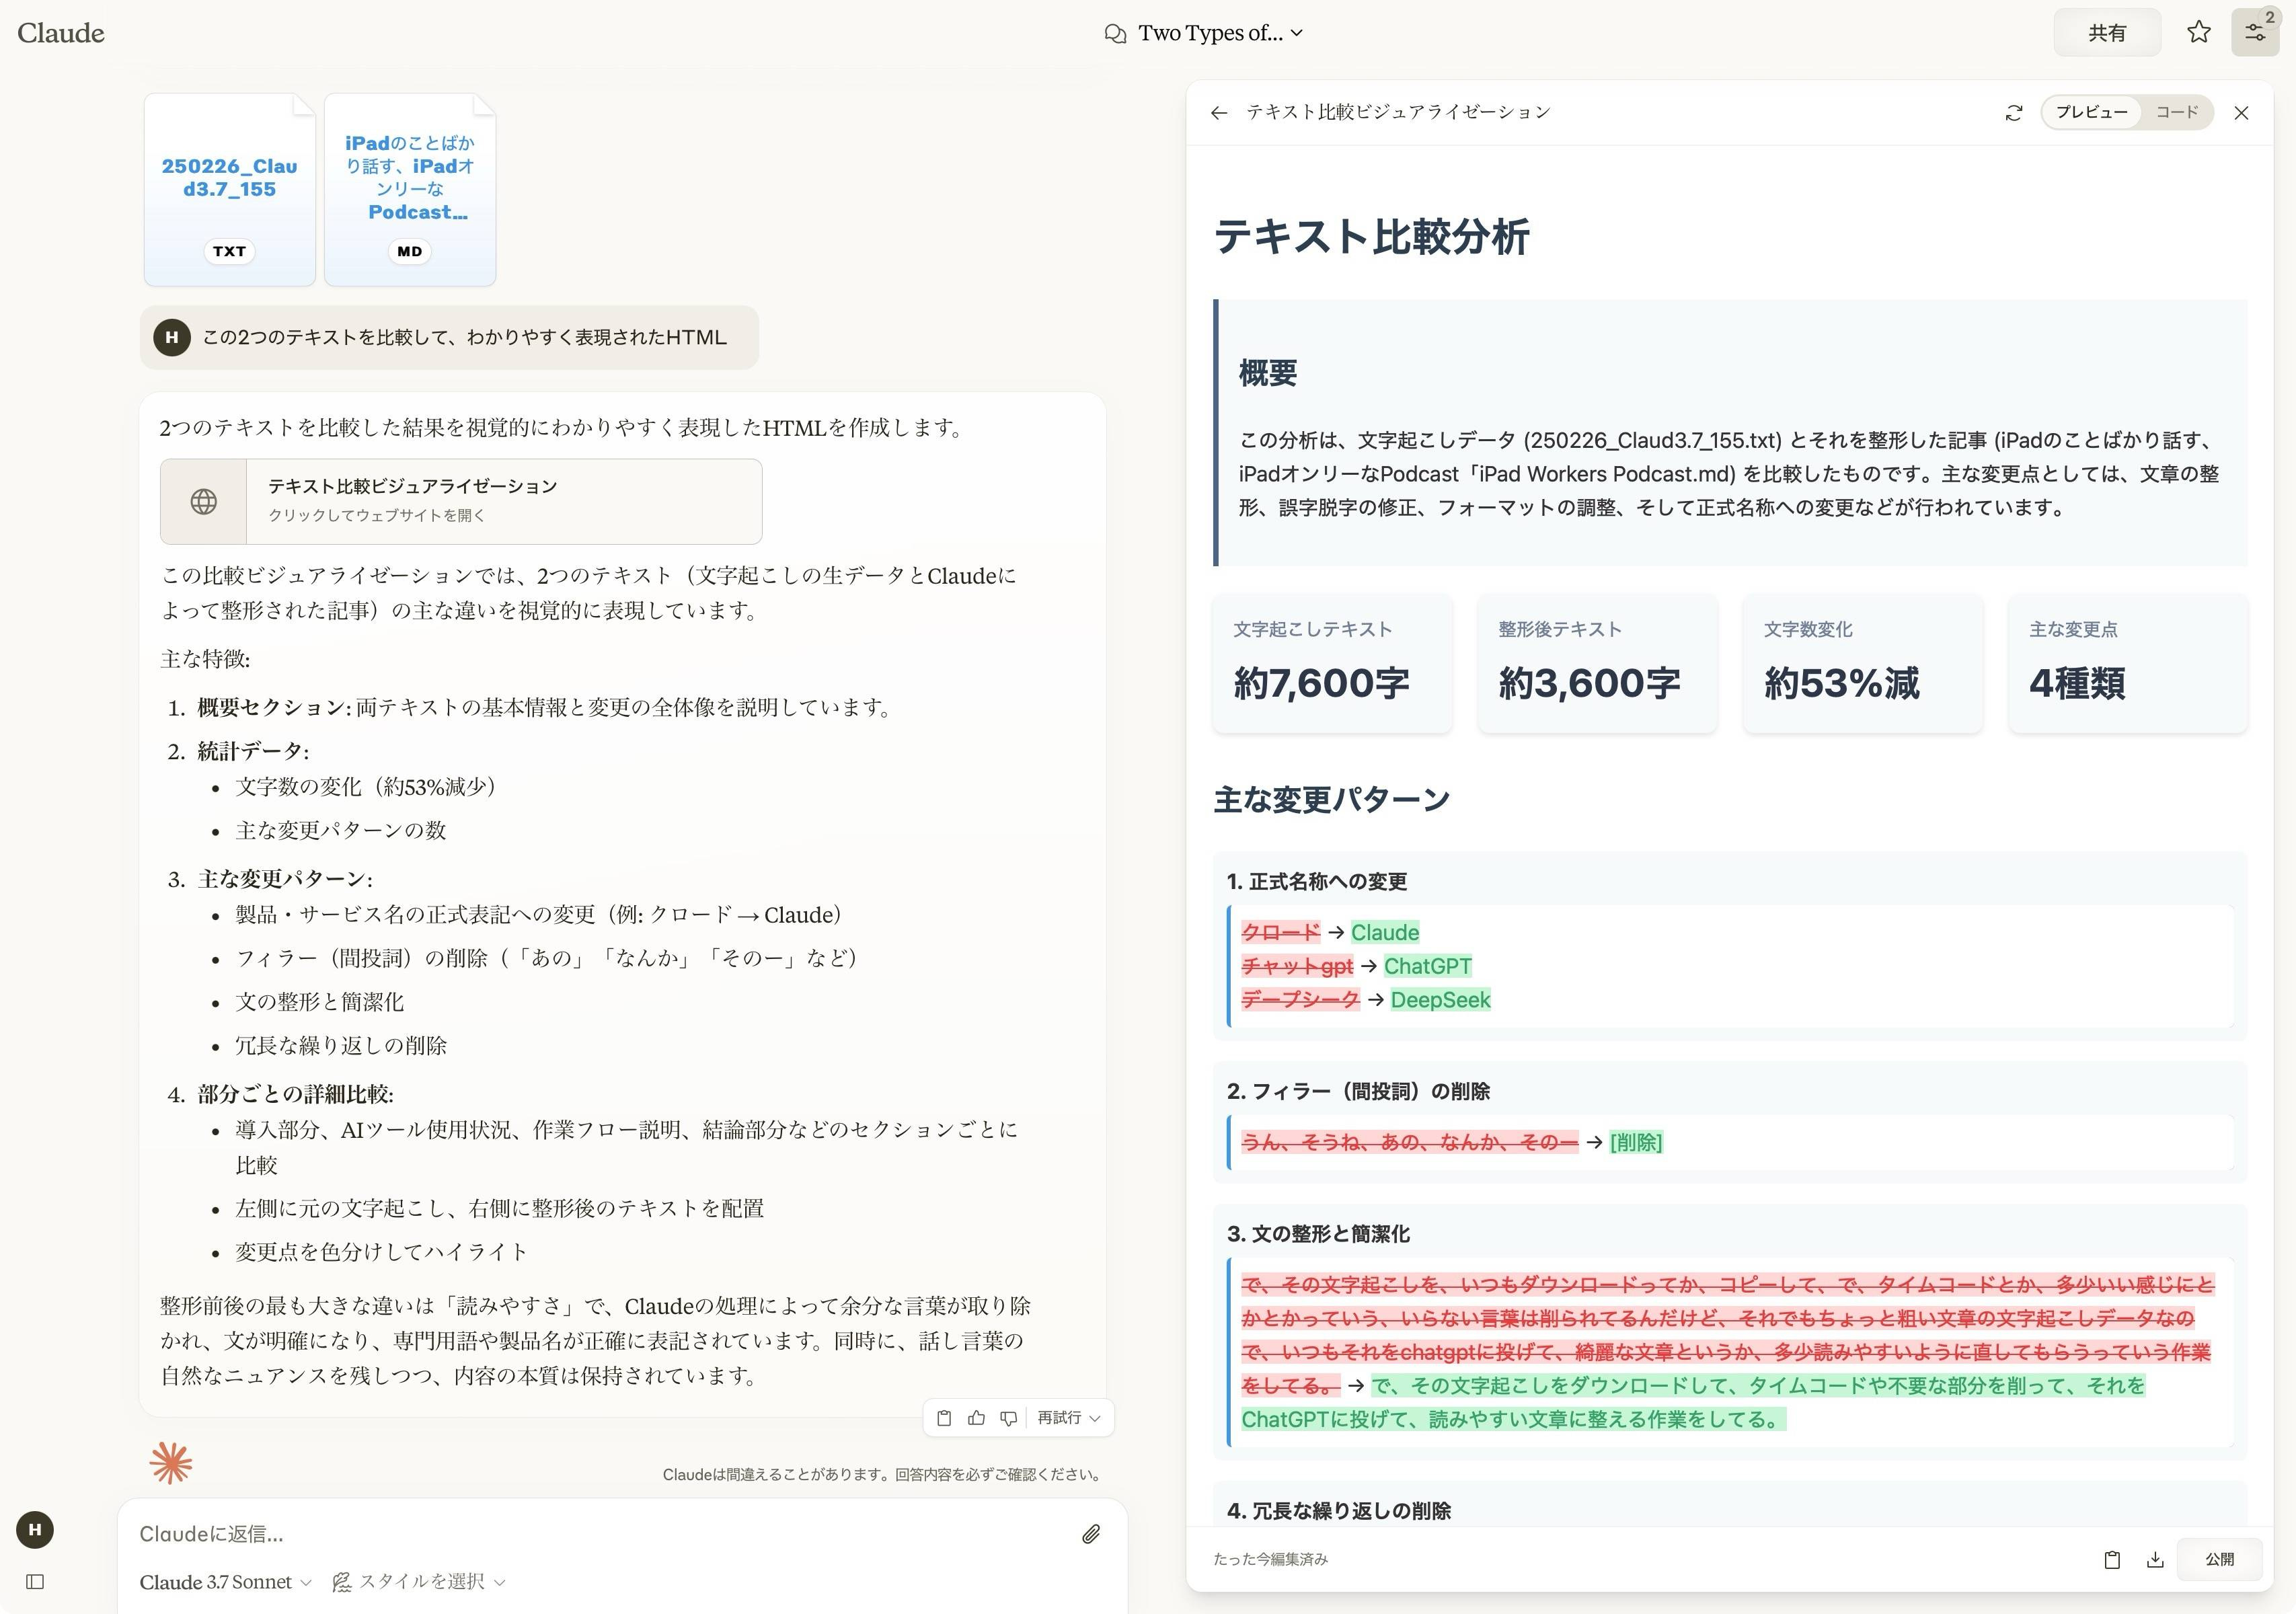Give the response a thumbs down

[x=1008, y=1418]
